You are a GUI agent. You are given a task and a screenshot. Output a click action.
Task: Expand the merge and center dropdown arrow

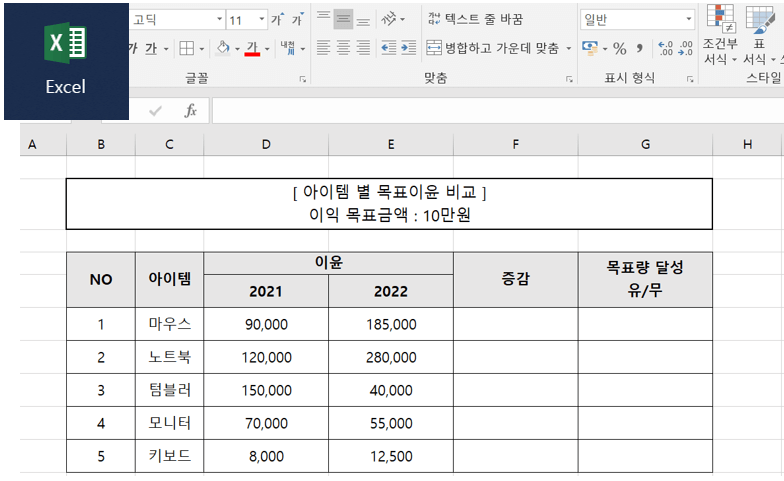pos(568,48)
